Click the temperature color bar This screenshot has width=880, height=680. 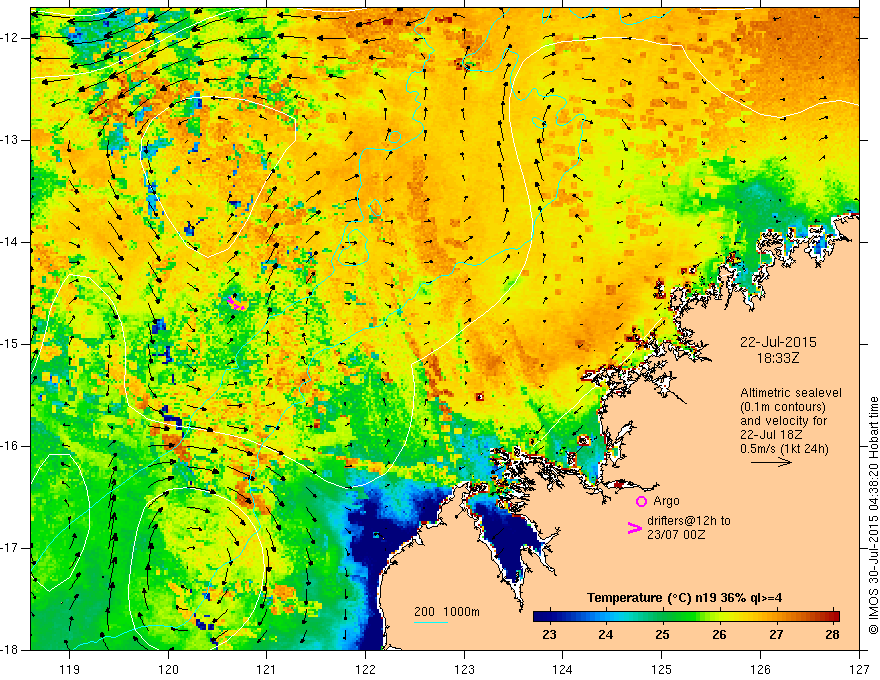coord(686,616)
